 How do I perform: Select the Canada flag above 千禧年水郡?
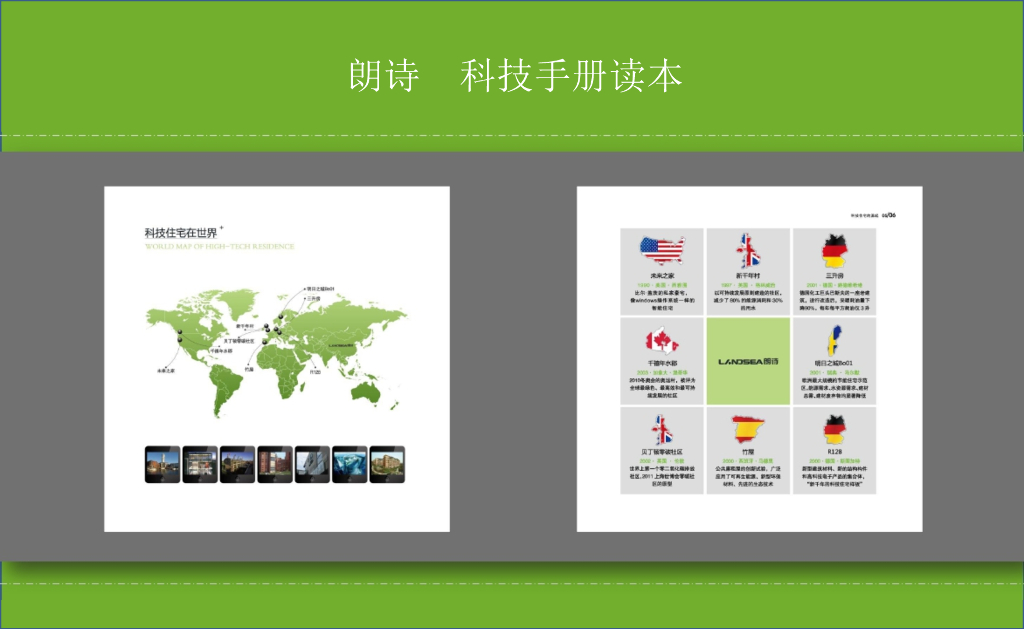point(663,340)
